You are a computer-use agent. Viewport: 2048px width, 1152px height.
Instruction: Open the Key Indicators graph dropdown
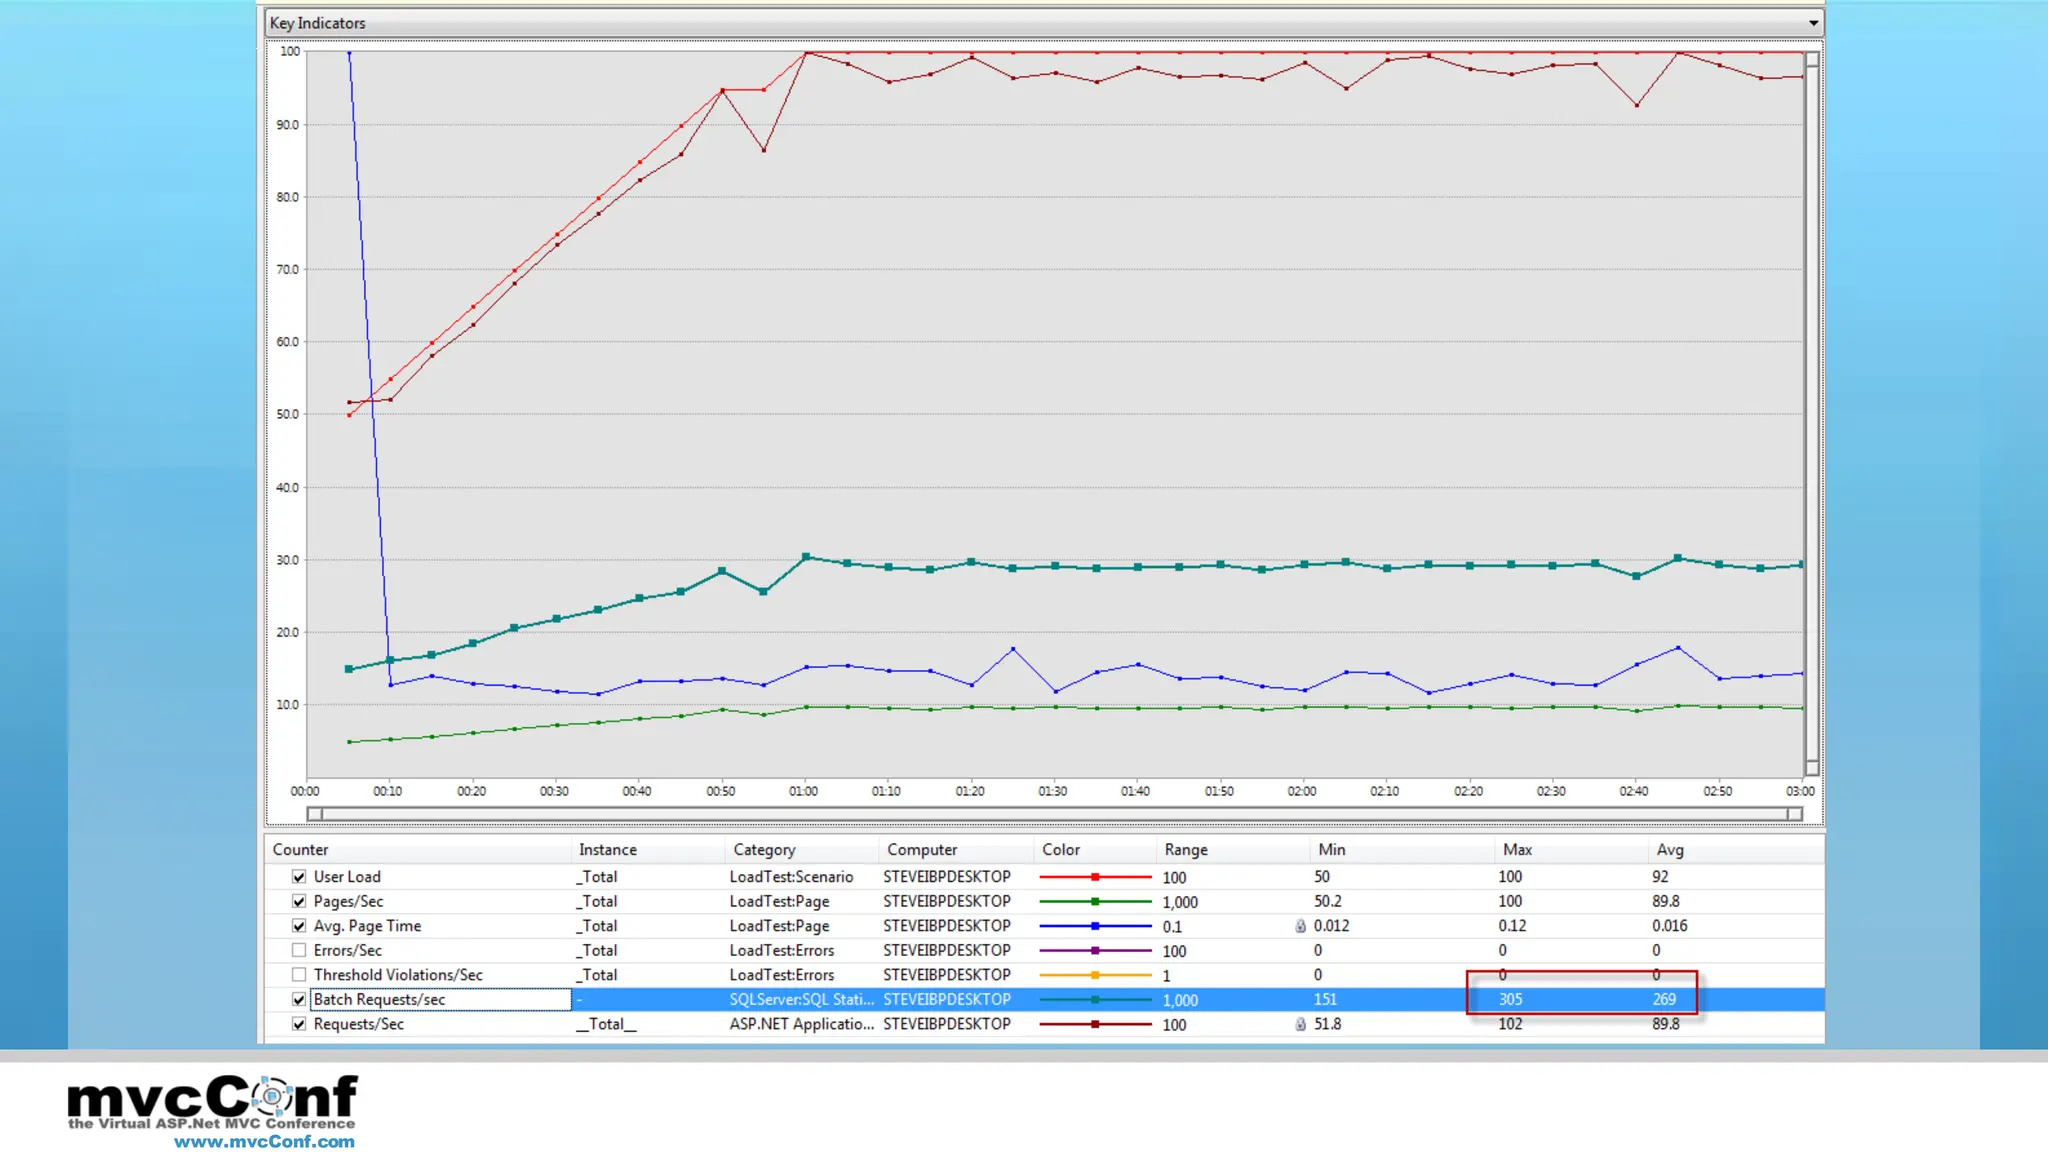pyautogui.click(x=1812, y=23)
